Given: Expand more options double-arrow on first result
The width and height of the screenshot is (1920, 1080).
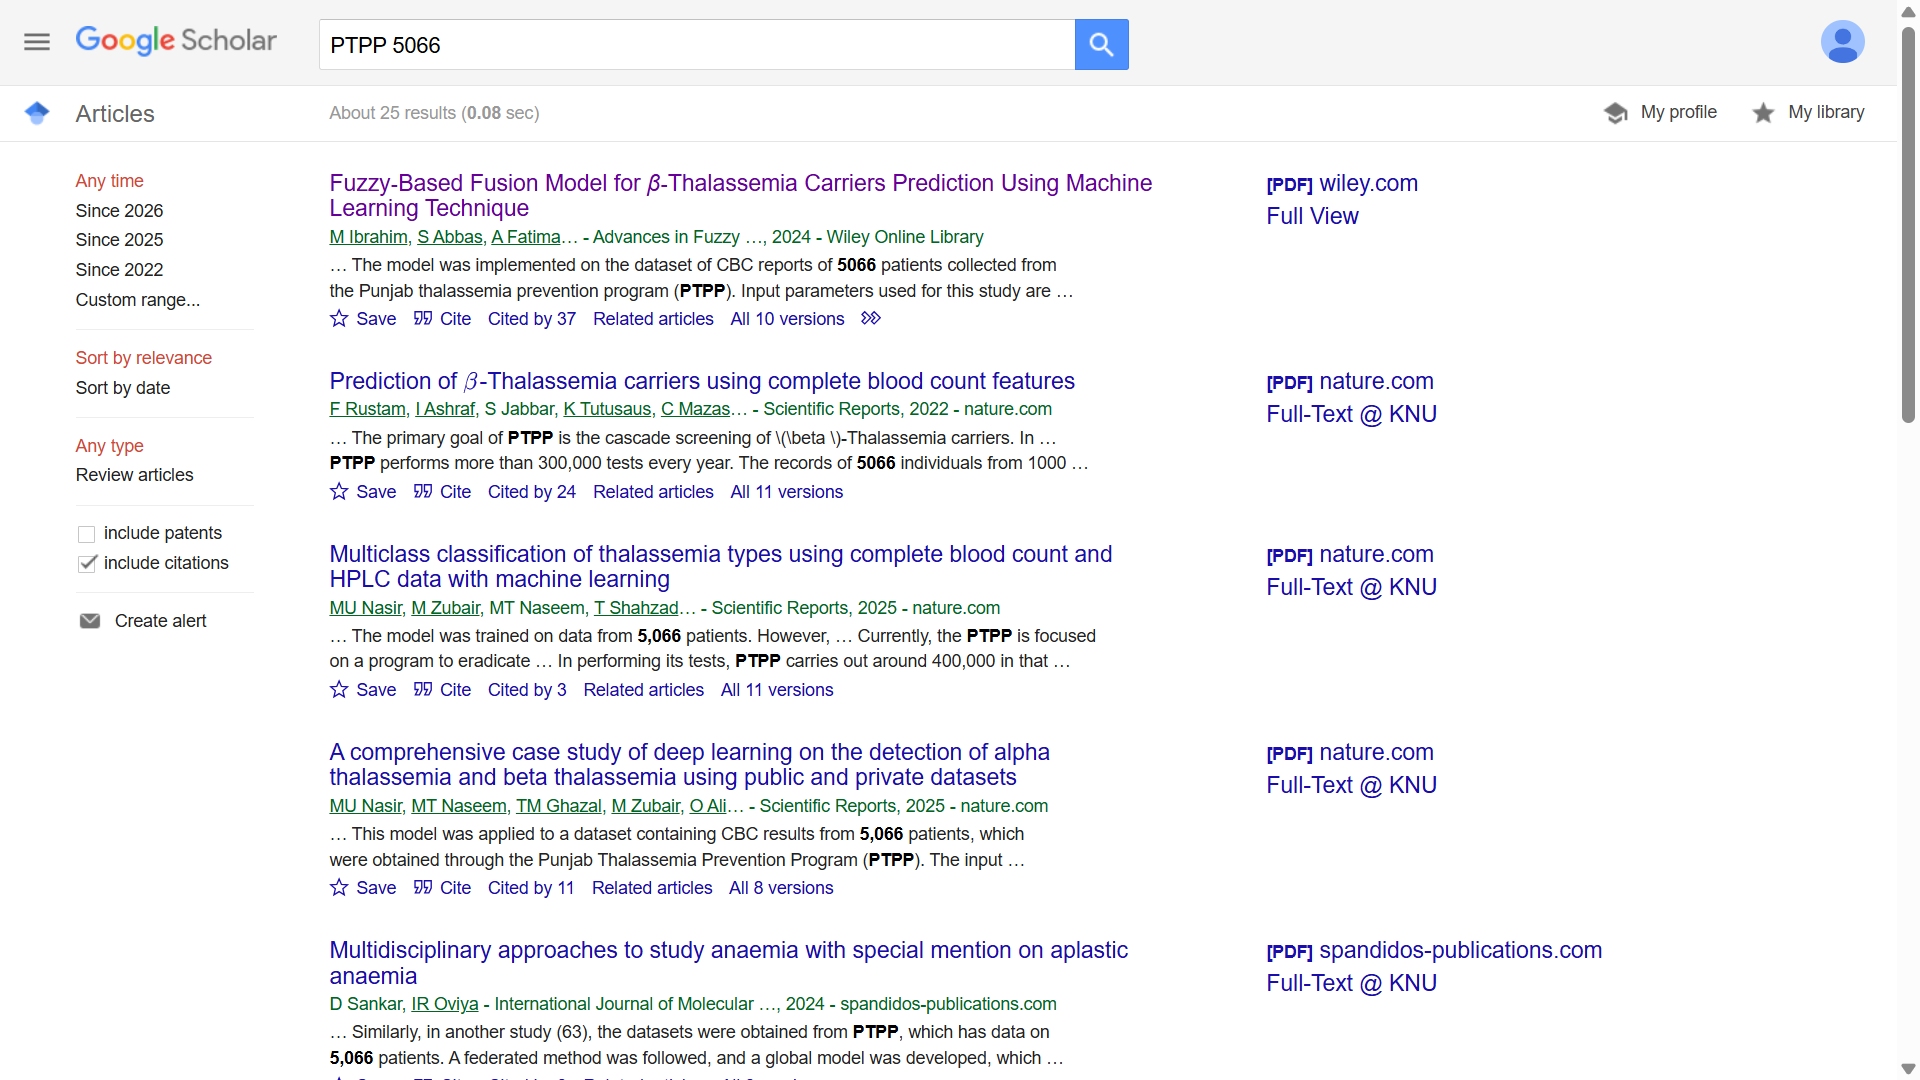Looking at the screenshot, I should click(871, 319).
